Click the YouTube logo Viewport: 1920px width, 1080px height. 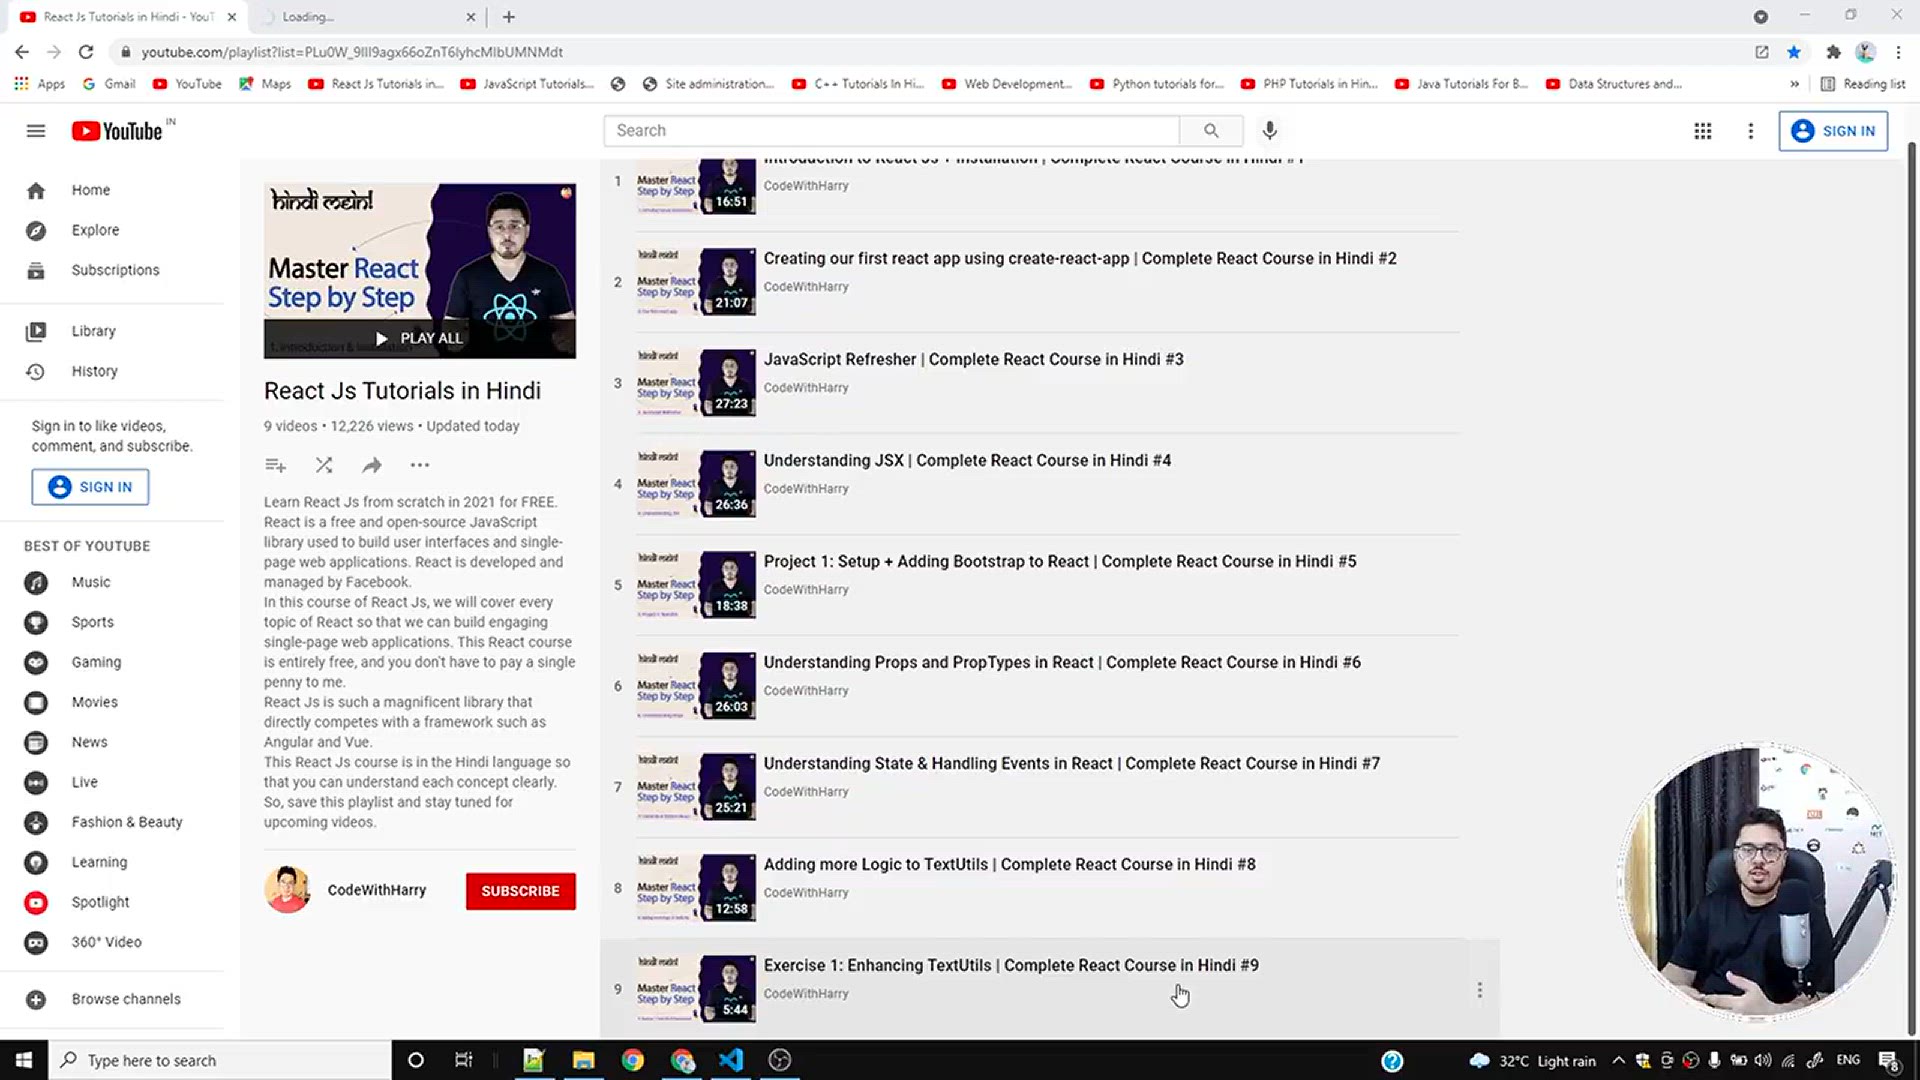point(117,131)
